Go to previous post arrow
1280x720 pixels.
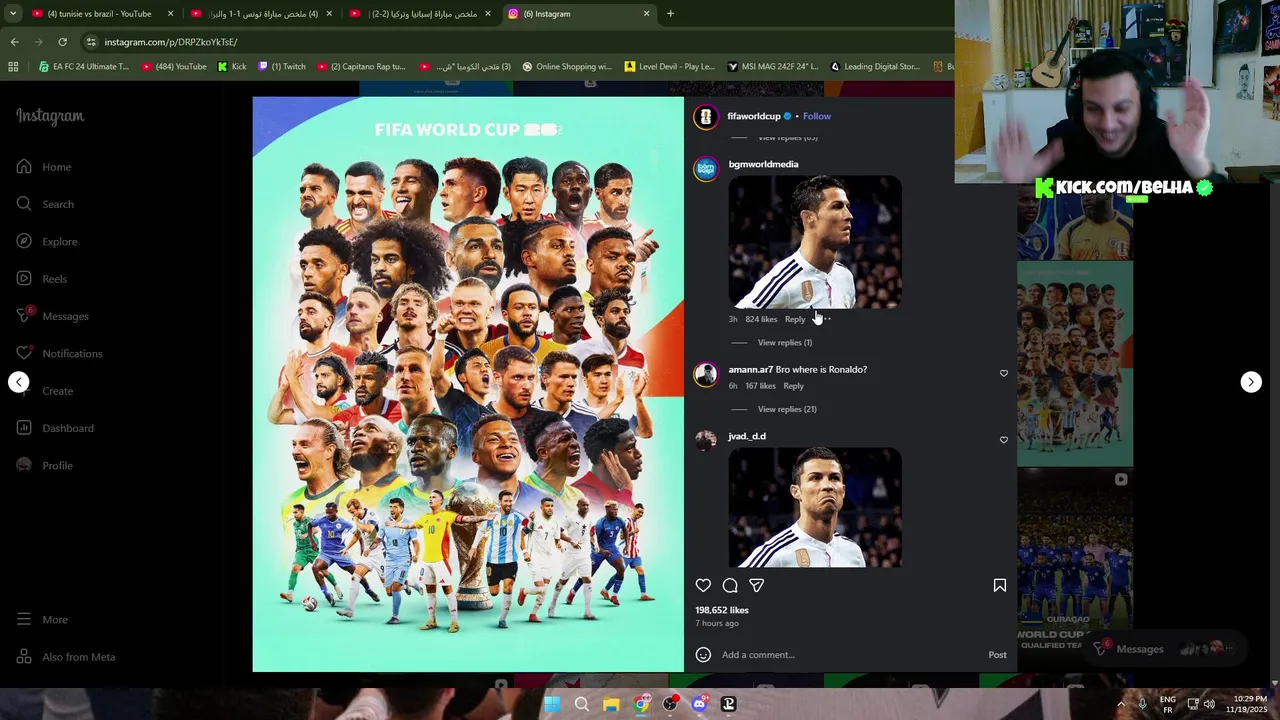(19, 382)
